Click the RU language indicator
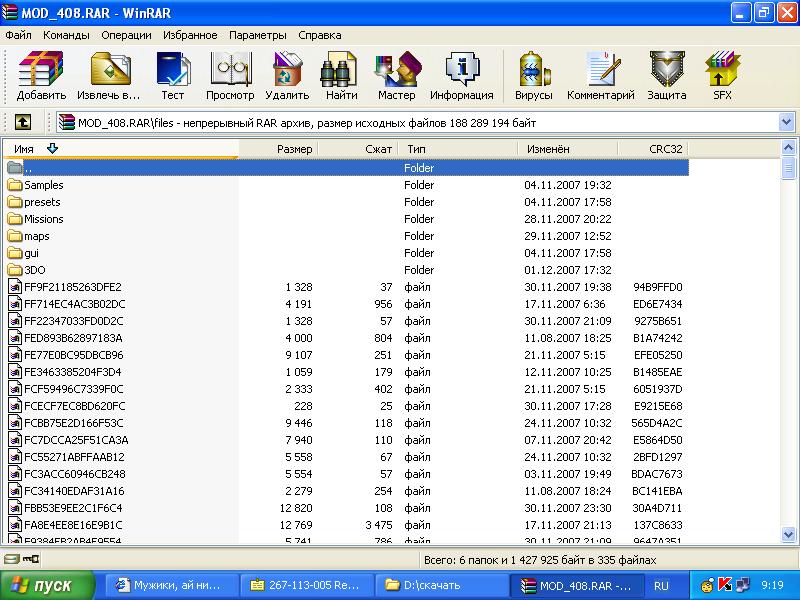The image size is (800, 600). pyautogui.click(x=661, y=586)
